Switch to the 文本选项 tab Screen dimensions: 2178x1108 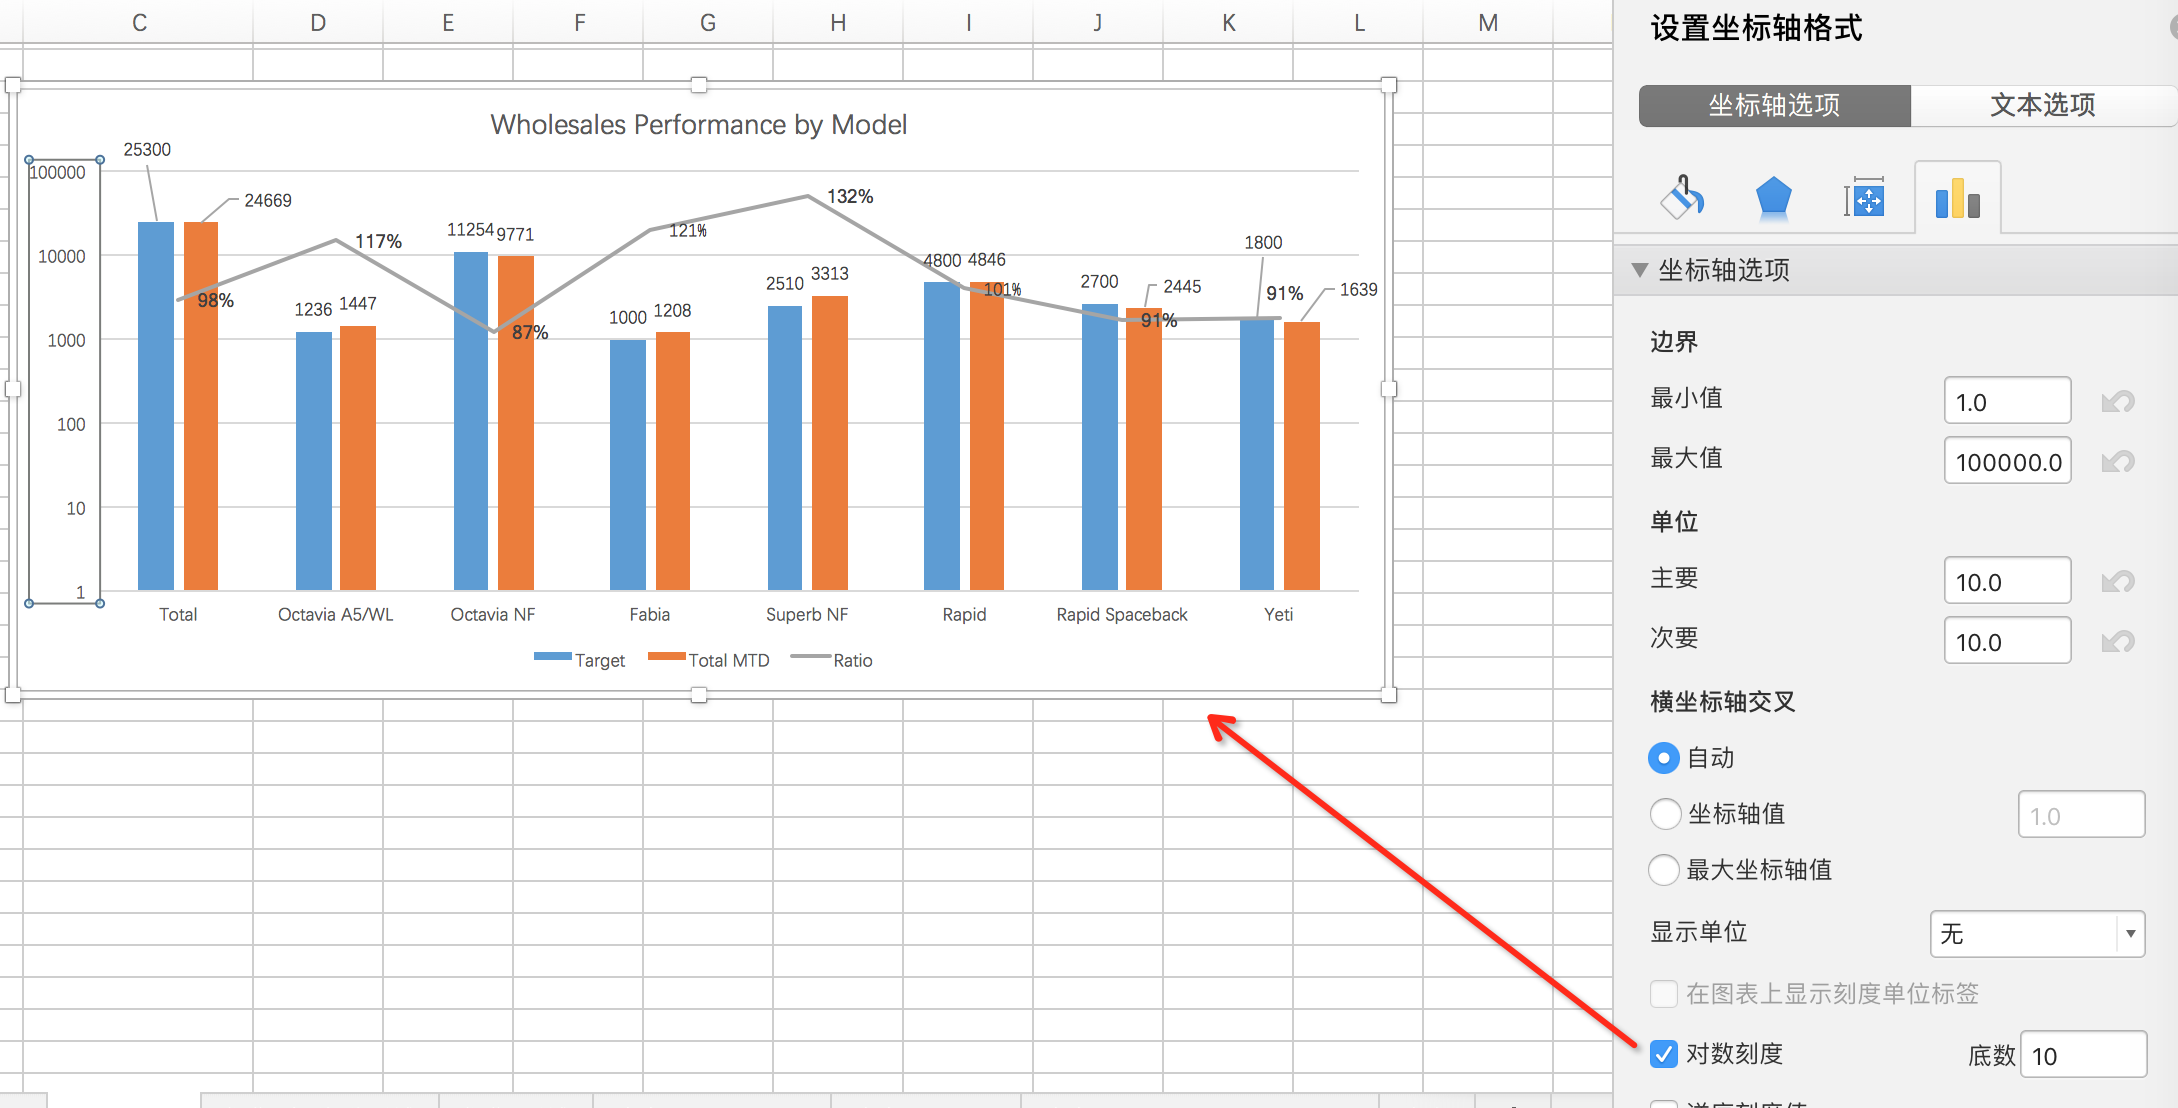(x=2042, y=105)
